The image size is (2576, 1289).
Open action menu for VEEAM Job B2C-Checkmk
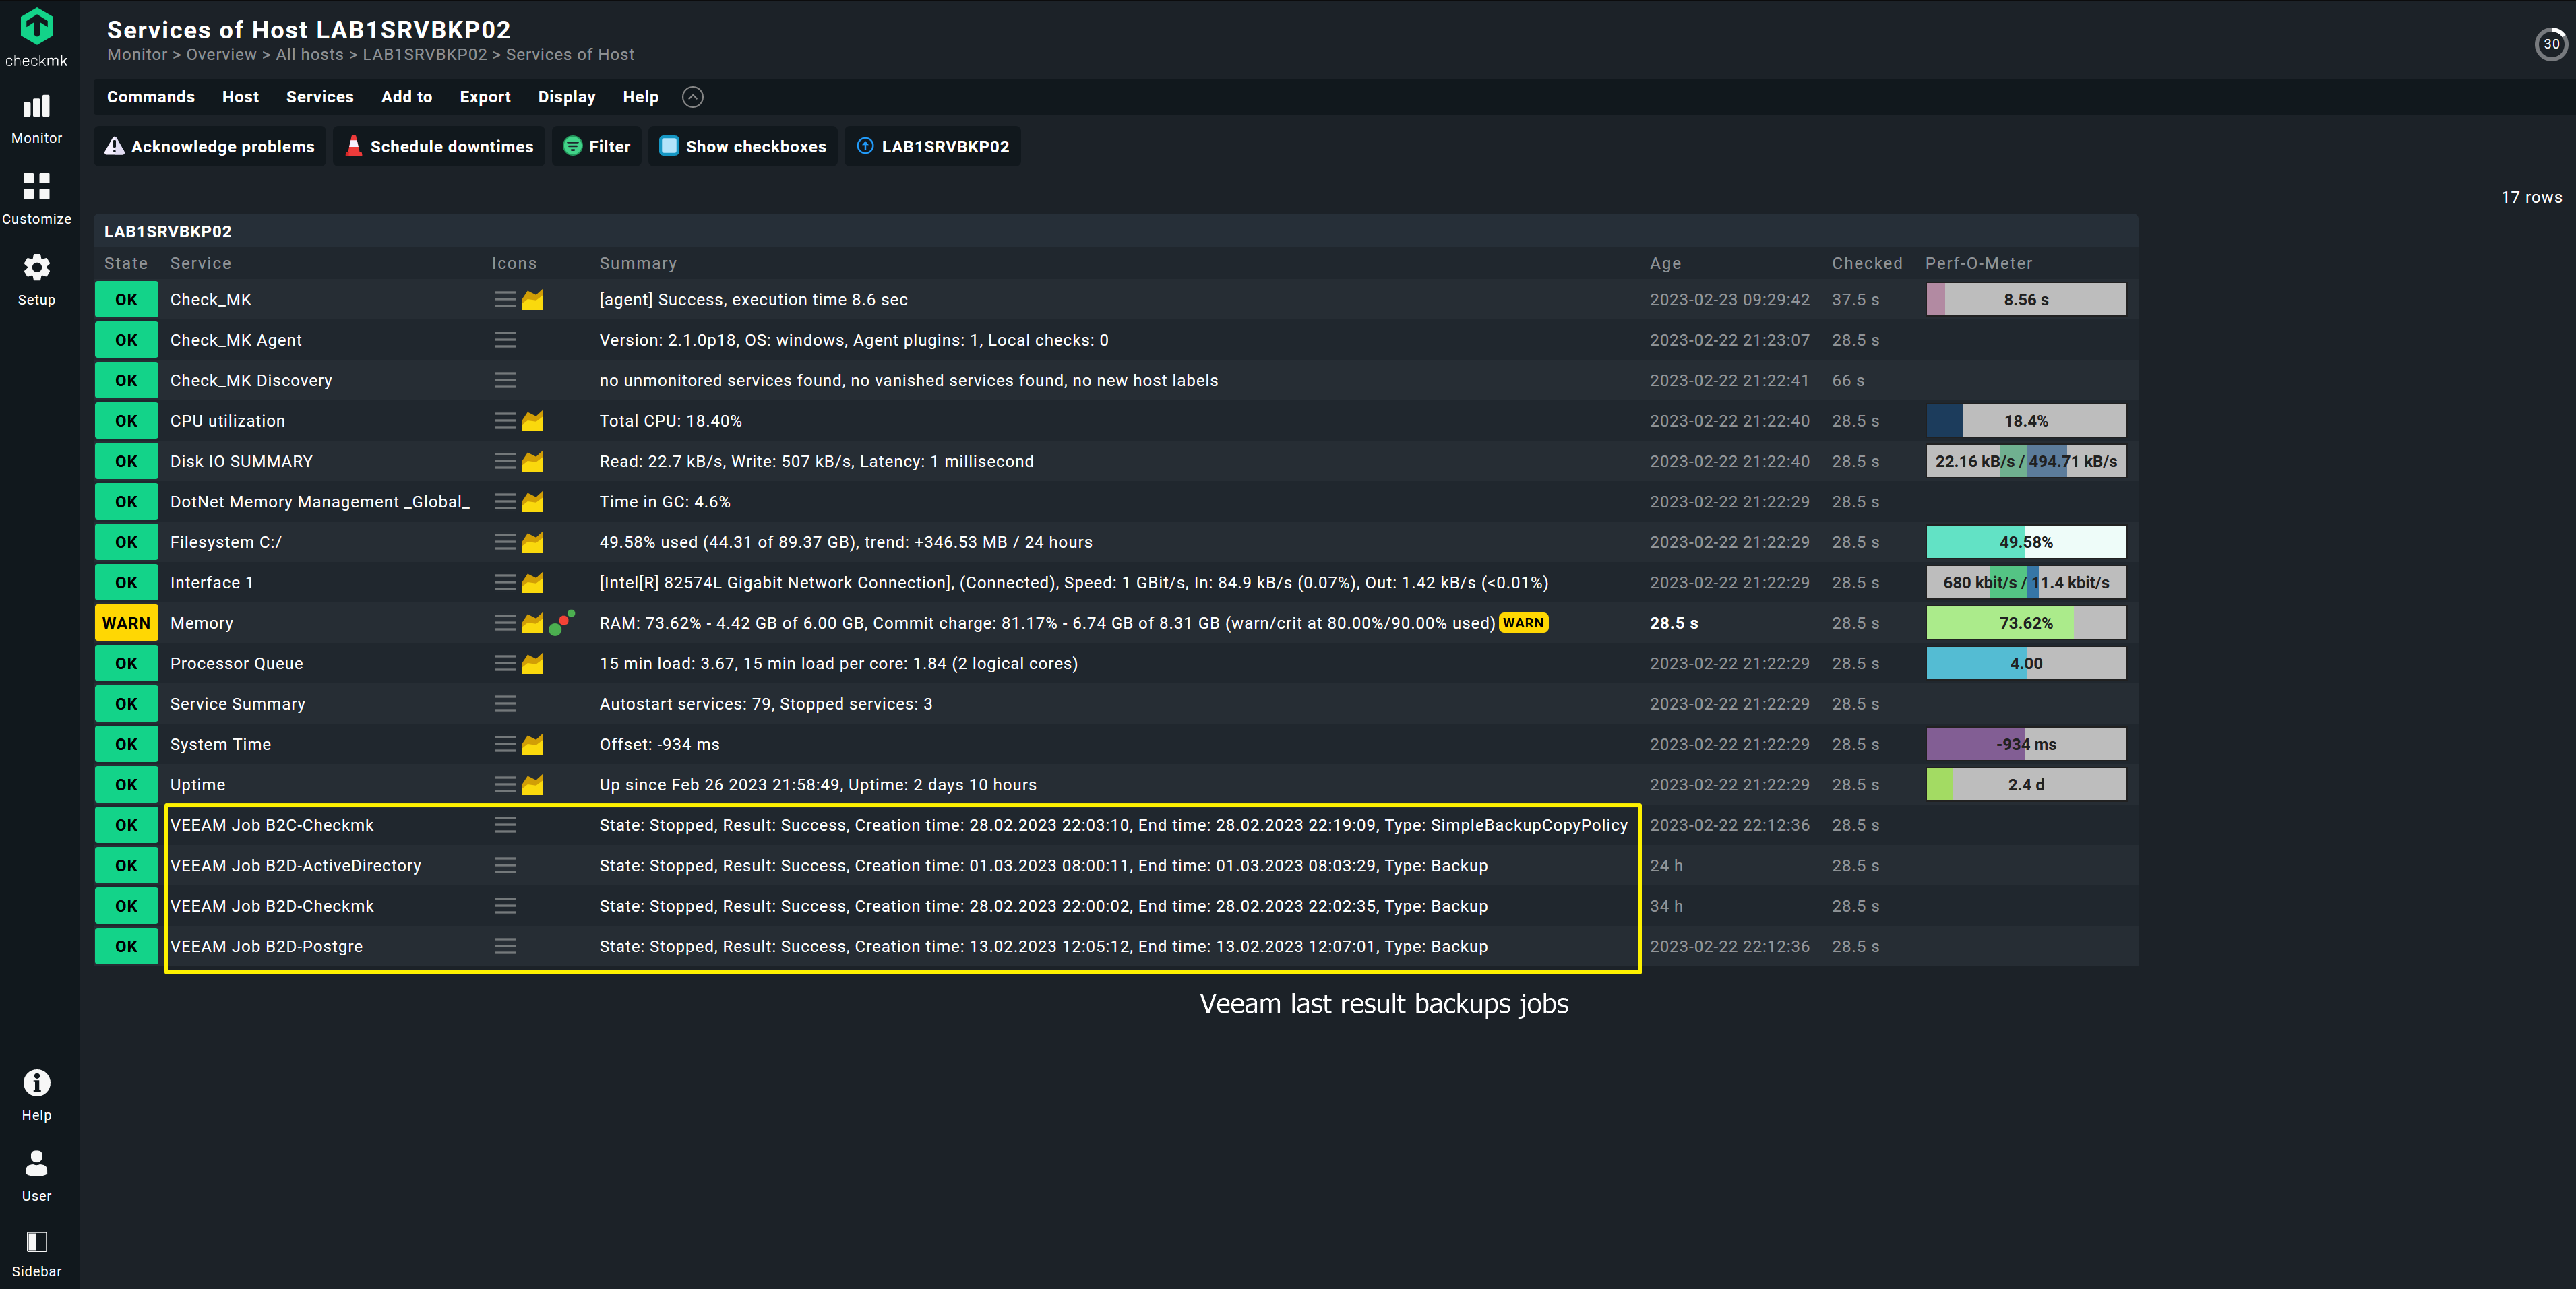tap(505, 825)
